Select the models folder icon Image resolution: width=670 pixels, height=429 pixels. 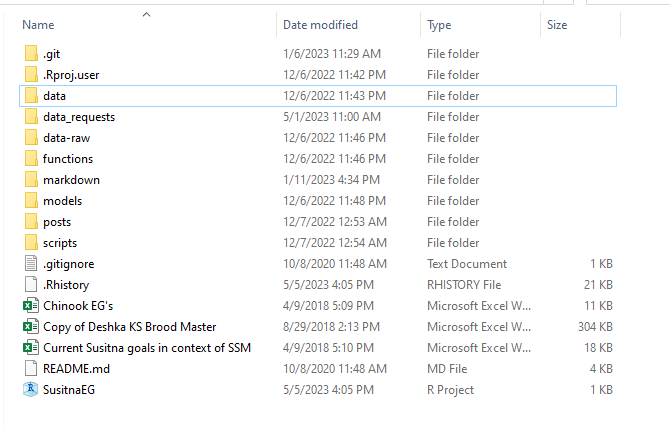point(31,200)
